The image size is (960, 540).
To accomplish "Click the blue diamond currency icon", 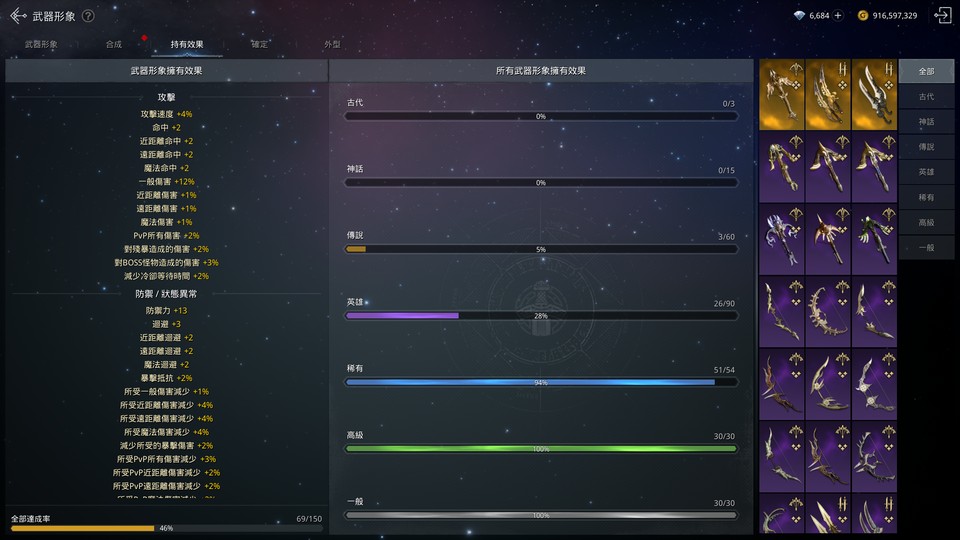I will [799, 15].
